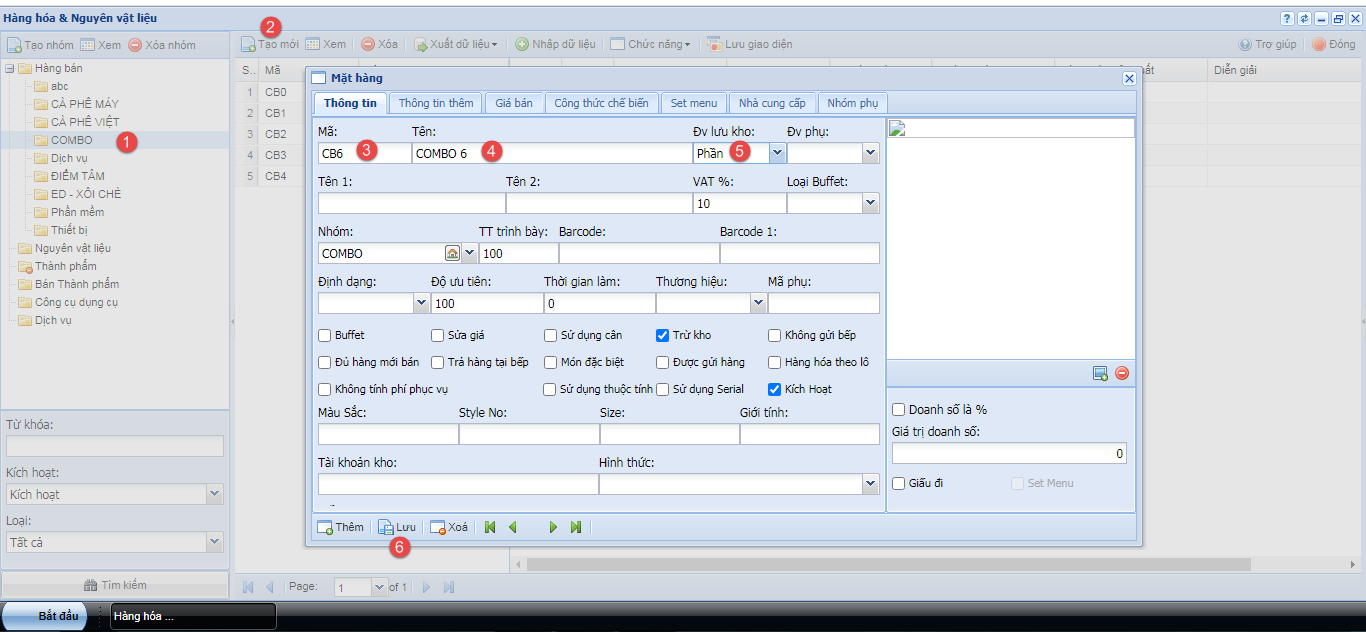Switch to the Nhà cung cấp tab
Image resolution: width=1366 pixels, height=632 pixels.
click(x=773, y=103)
